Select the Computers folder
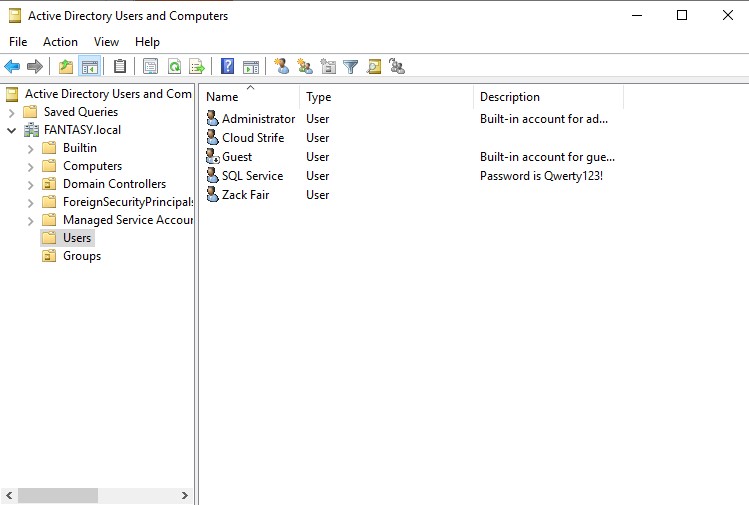Screen dimensions: 749x505 tap(92, 166)
